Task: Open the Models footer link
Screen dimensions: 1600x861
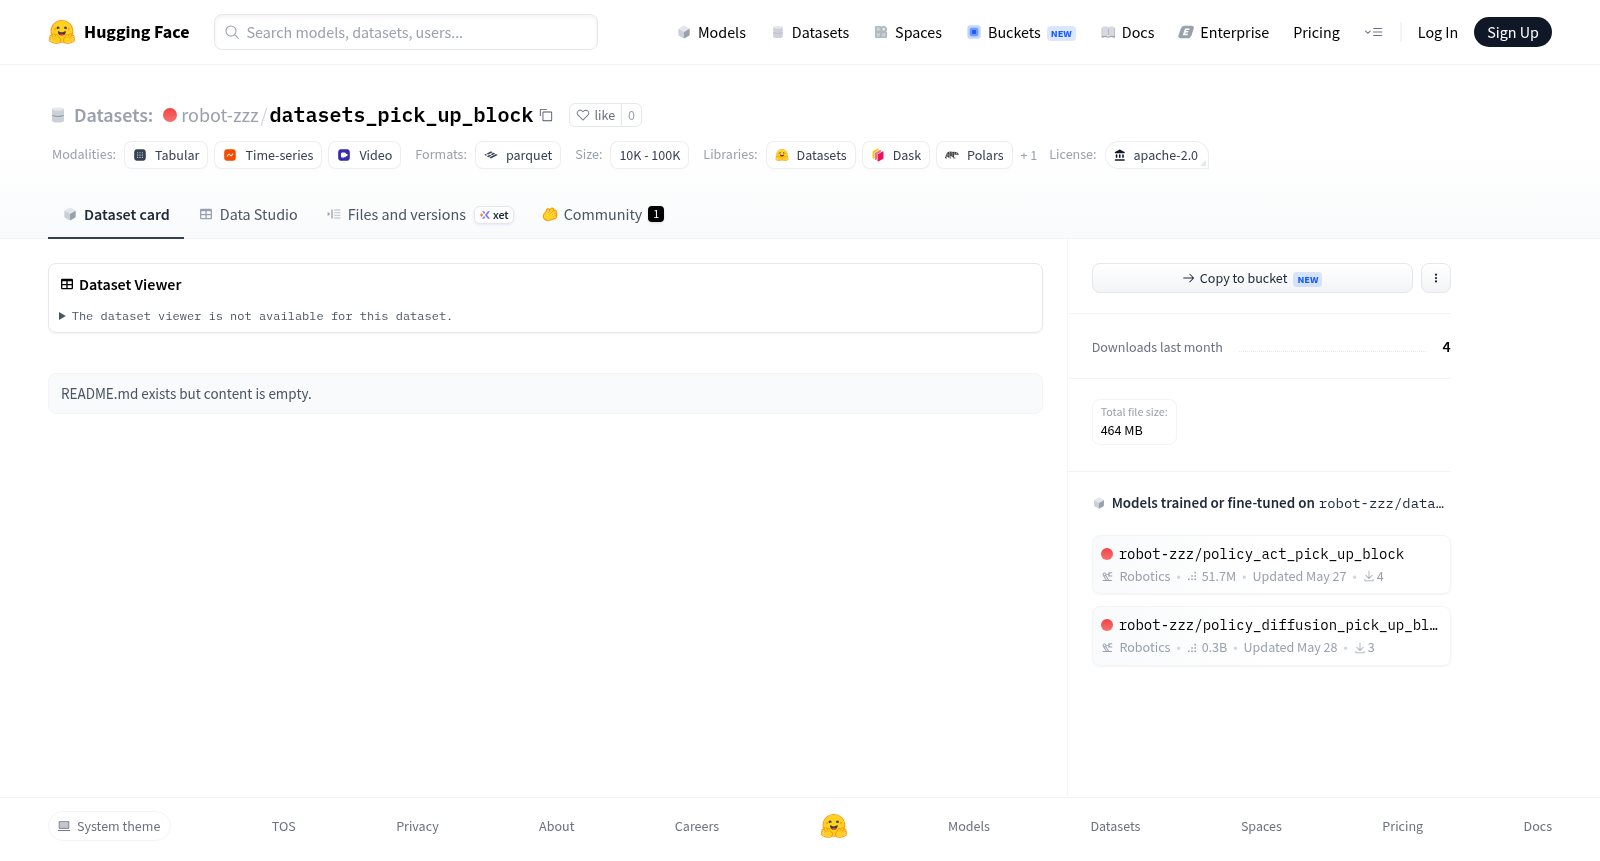Action: (969, 826)
